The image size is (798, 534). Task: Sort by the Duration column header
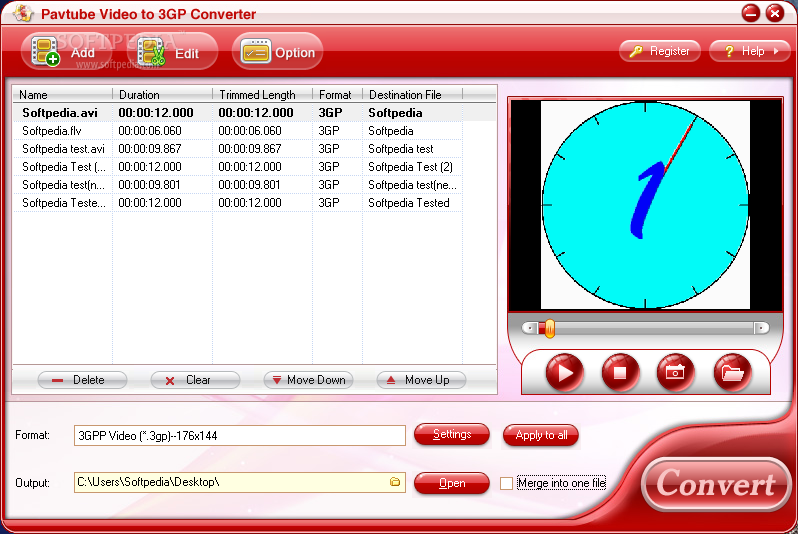[162, 95]
